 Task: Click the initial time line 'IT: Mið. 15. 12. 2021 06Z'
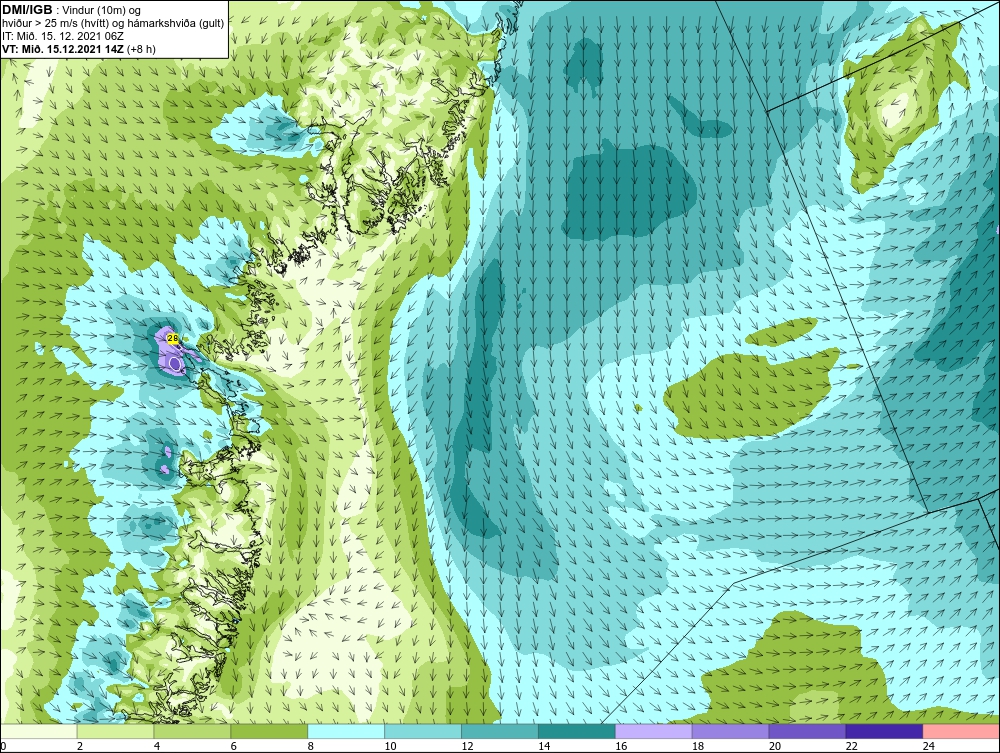pos(62,36)
